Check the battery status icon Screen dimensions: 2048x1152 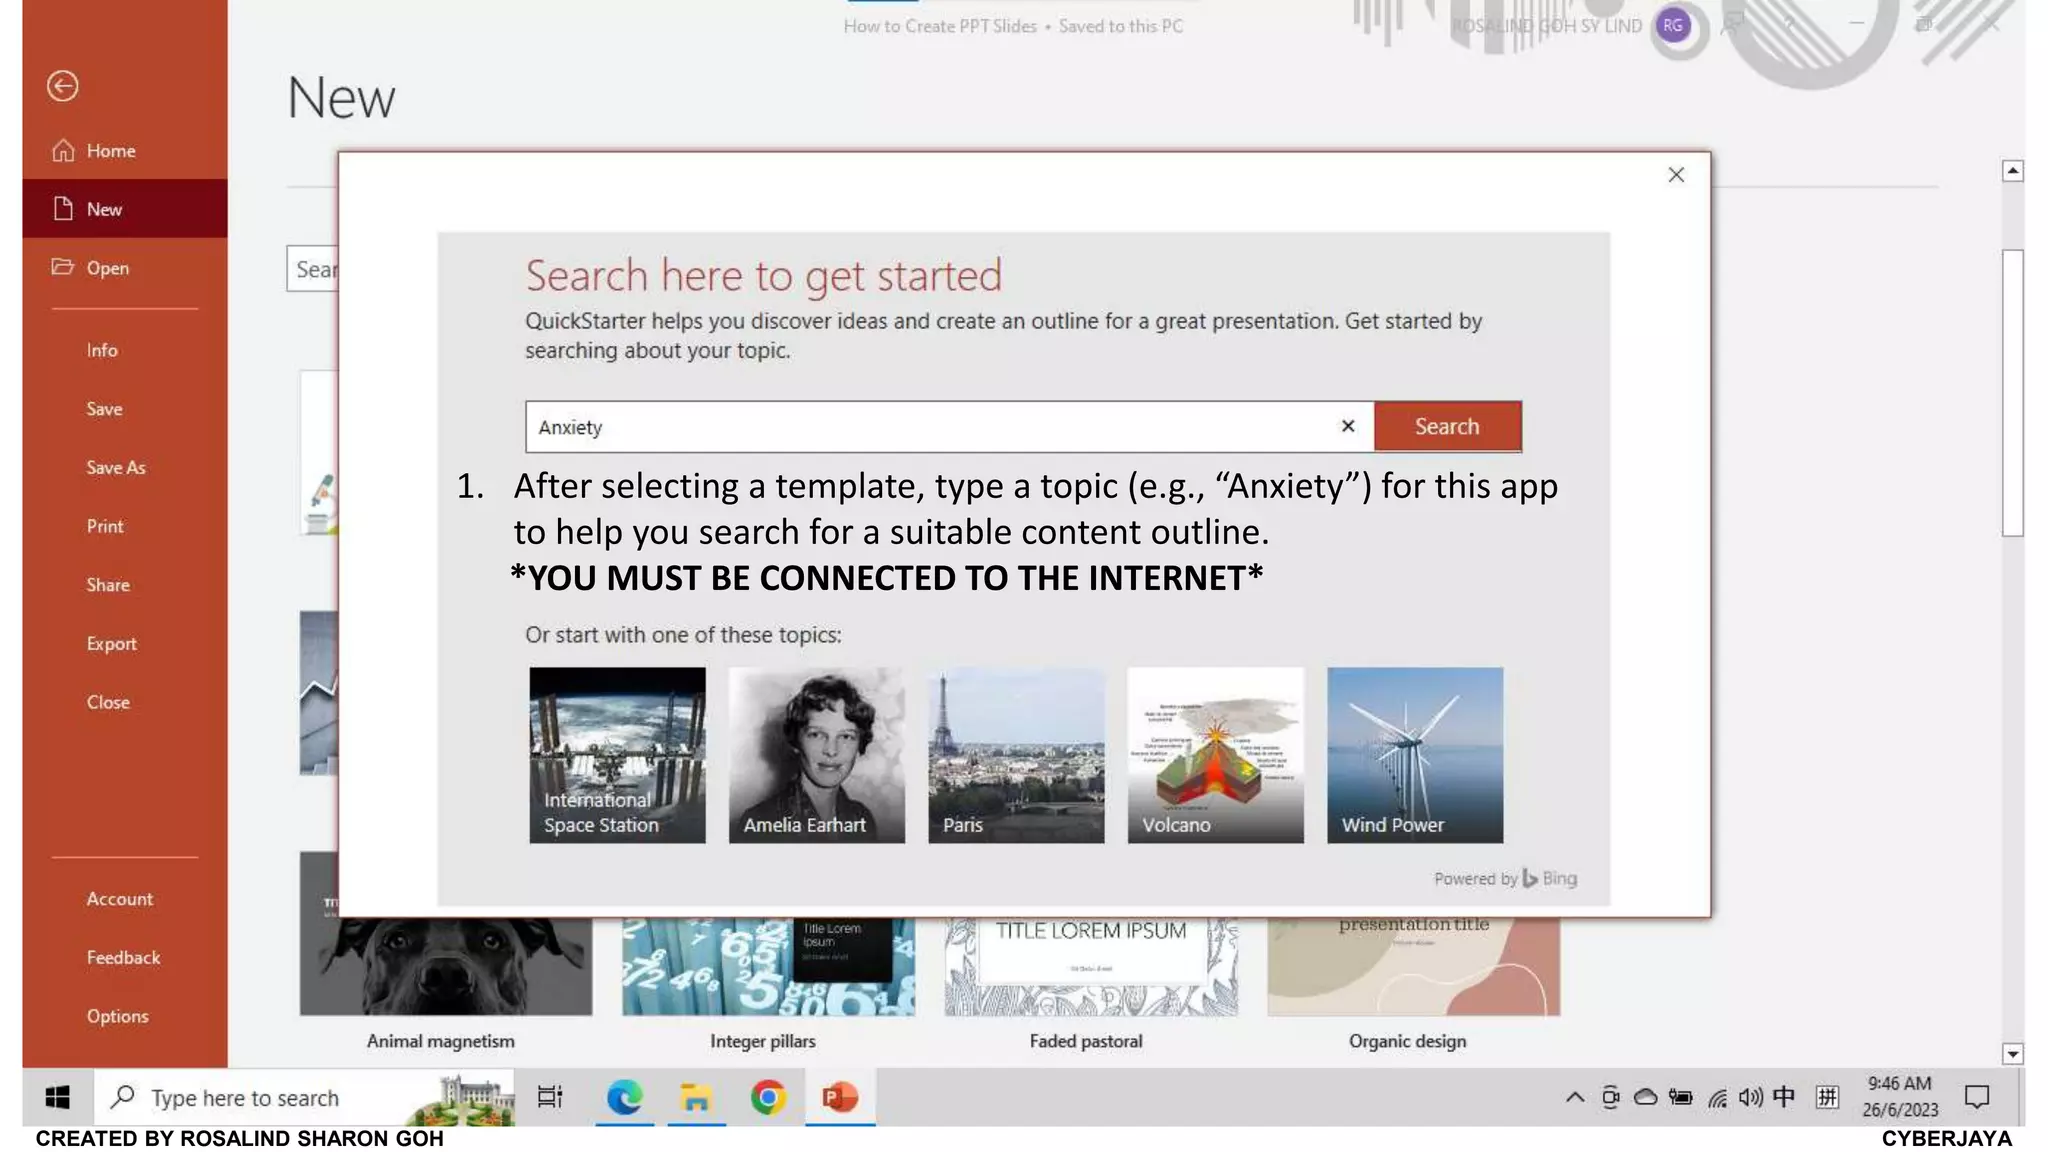pos(1681,1098)
